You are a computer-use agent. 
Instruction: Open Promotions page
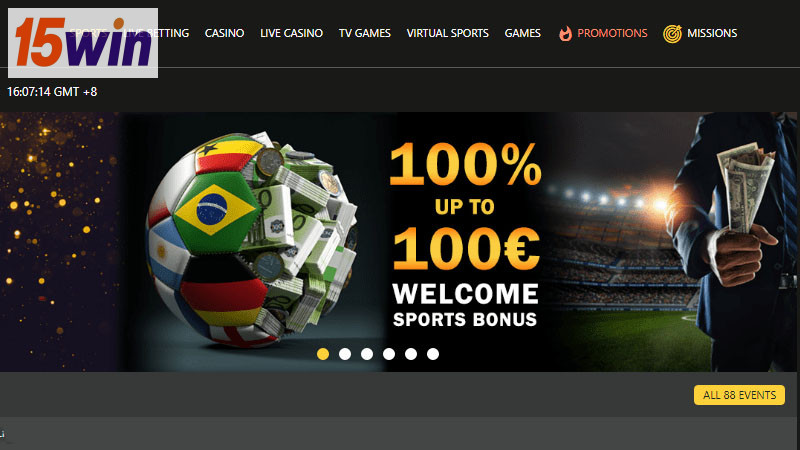pos(612,33)
